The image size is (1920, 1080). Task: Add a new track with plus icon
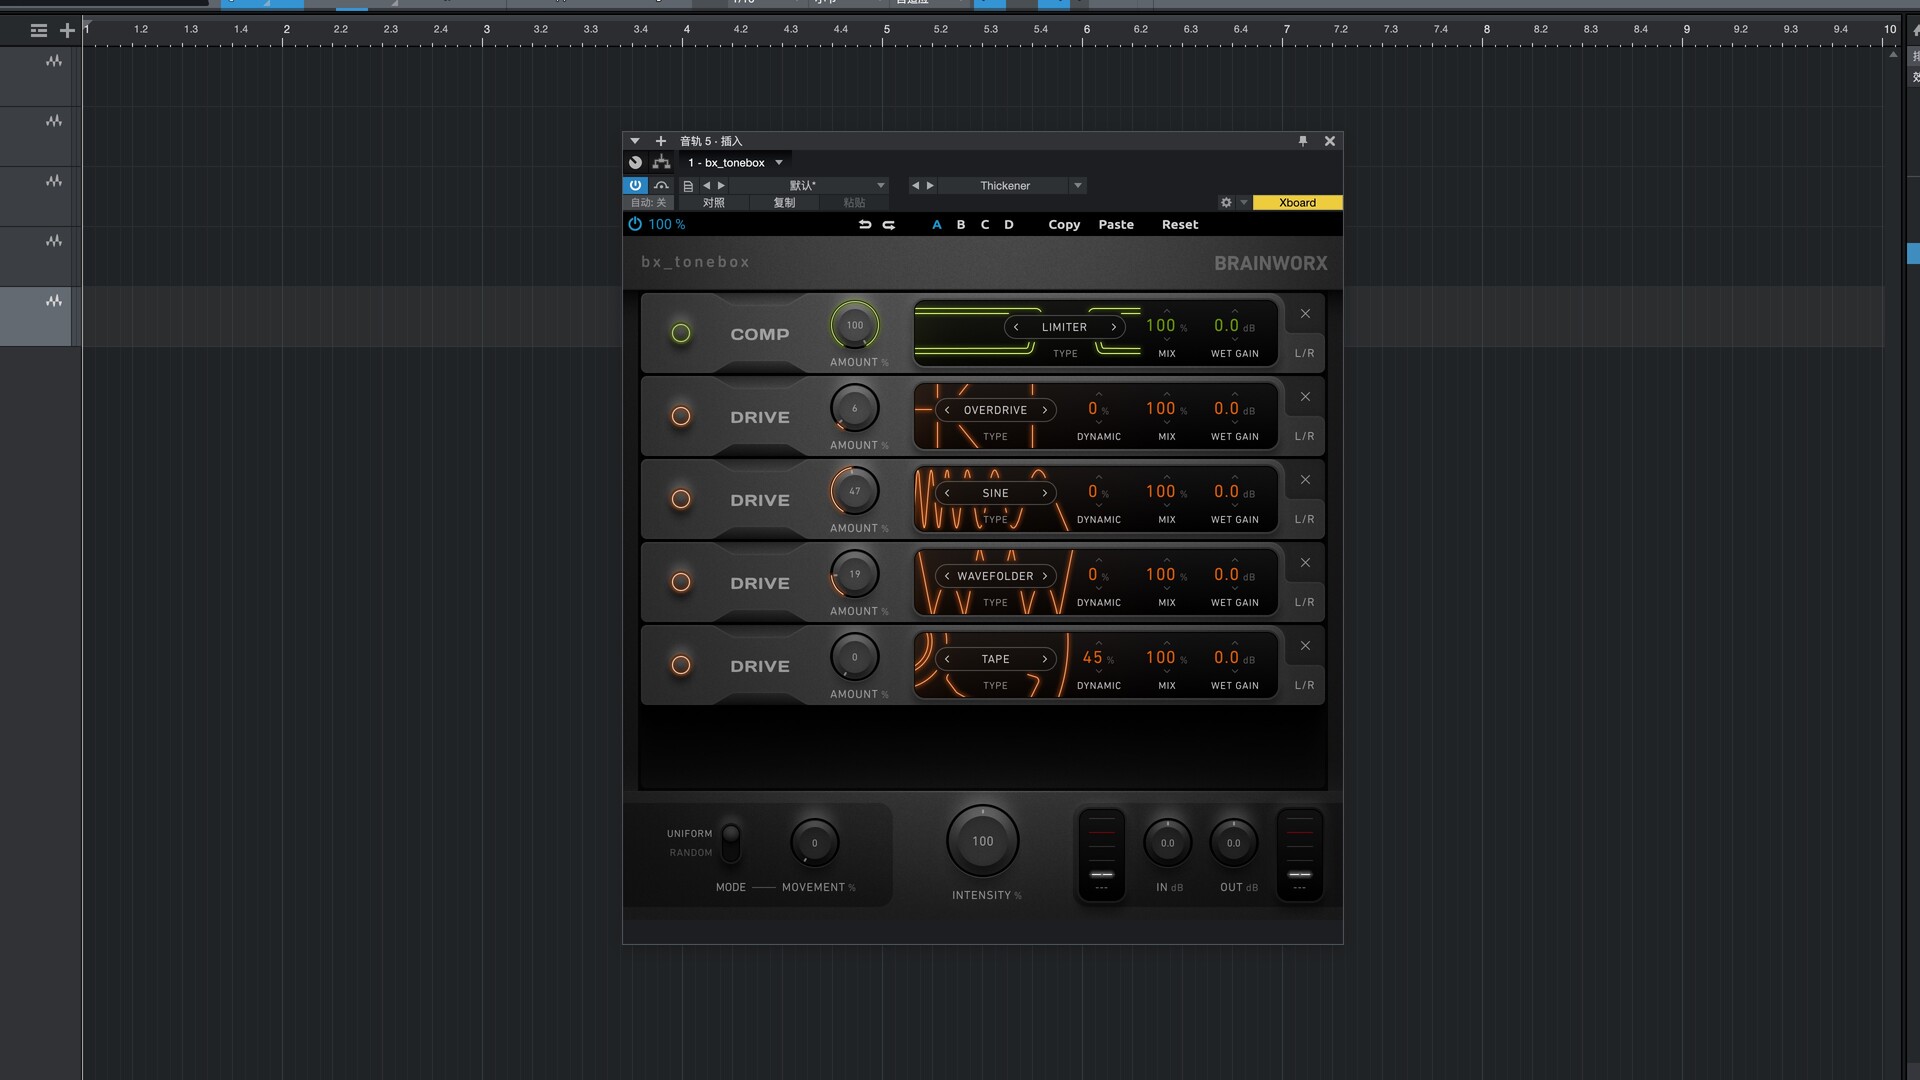pyautogui.click(x=67, y=30)
